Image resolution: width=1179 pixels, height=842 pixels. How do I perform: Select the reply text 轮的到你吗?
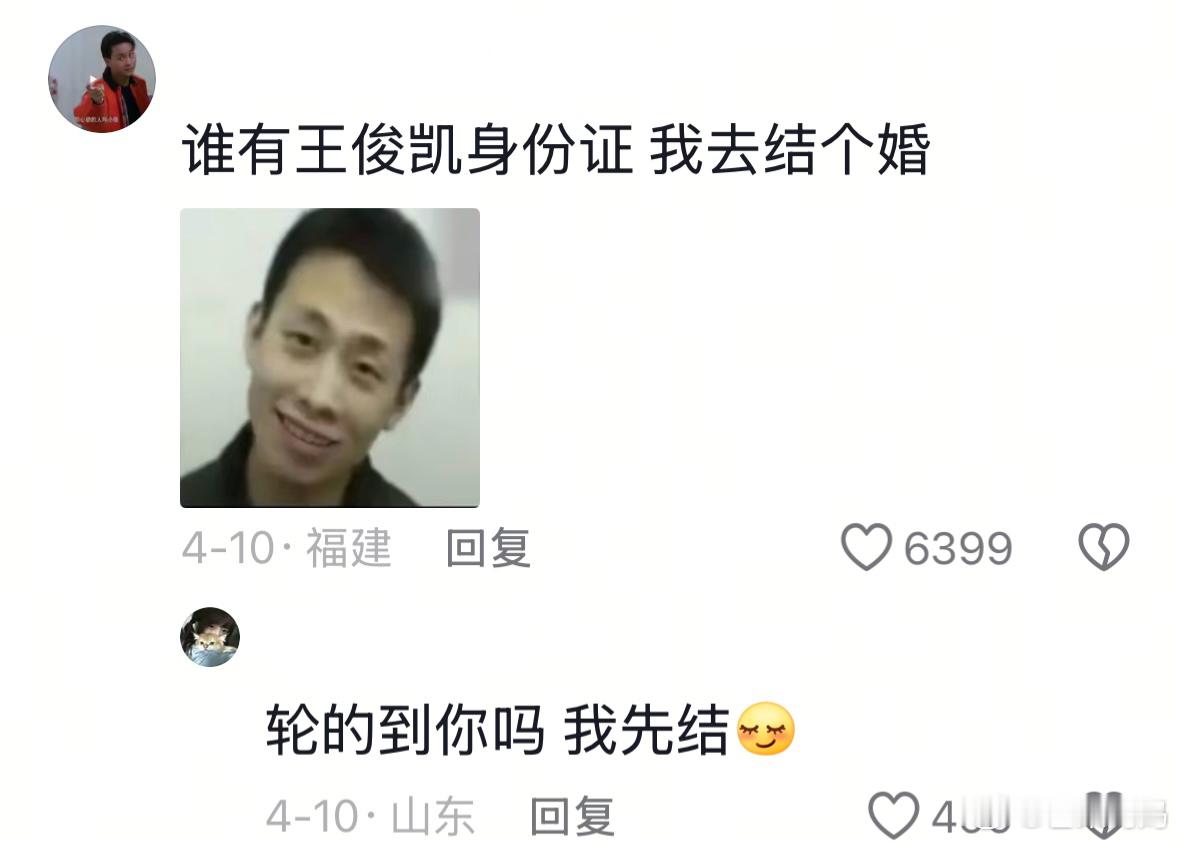(x=405, y=730)
